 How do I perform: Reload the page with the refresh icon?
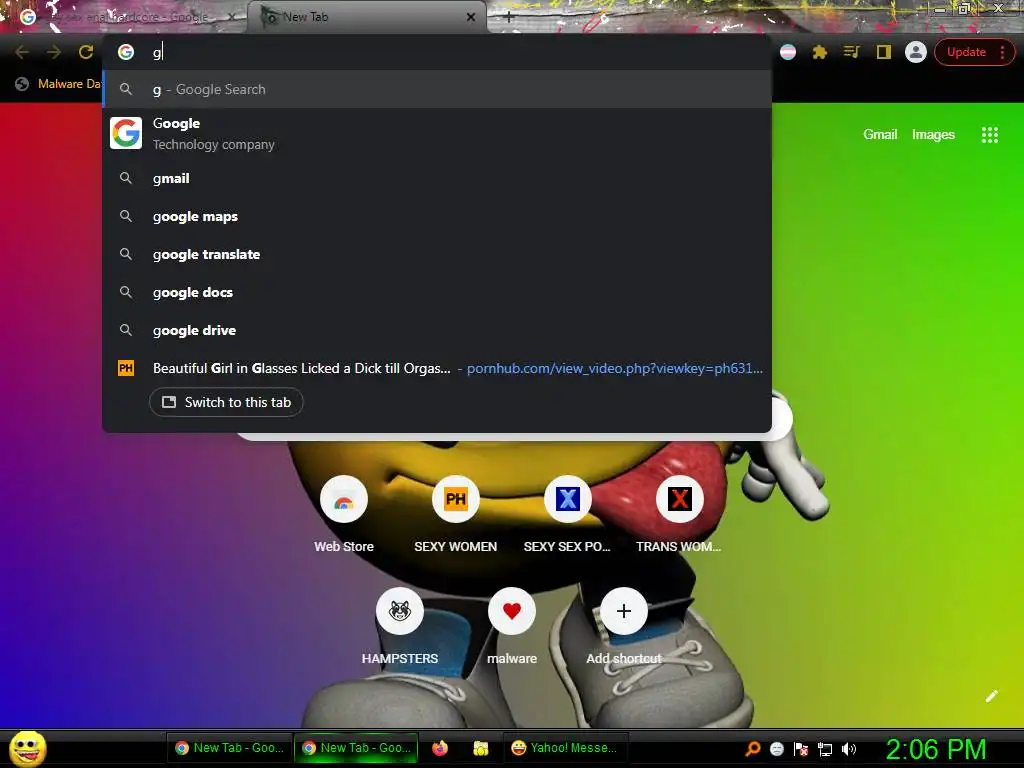(86, 52)
